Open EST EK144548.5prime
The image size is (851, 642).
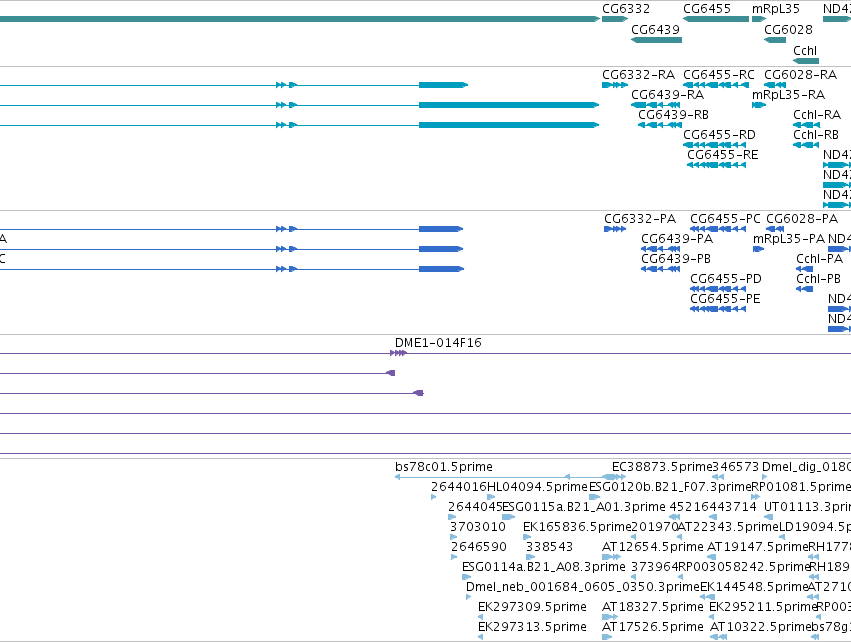(x=754, y=587)
